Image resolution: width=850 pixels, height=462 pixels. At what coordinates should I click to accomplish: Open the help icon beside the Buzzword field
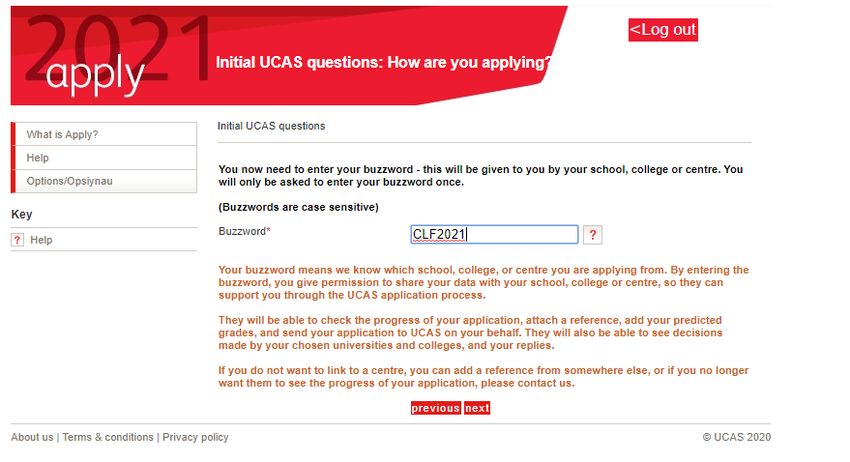[593, 235]
